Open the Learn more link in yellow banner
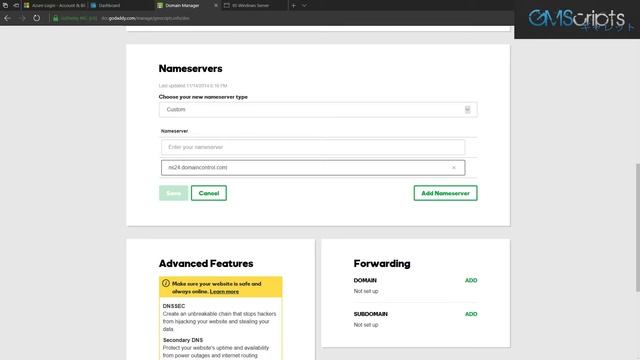This screenshot has height=360, width=640. pos(224,291)
